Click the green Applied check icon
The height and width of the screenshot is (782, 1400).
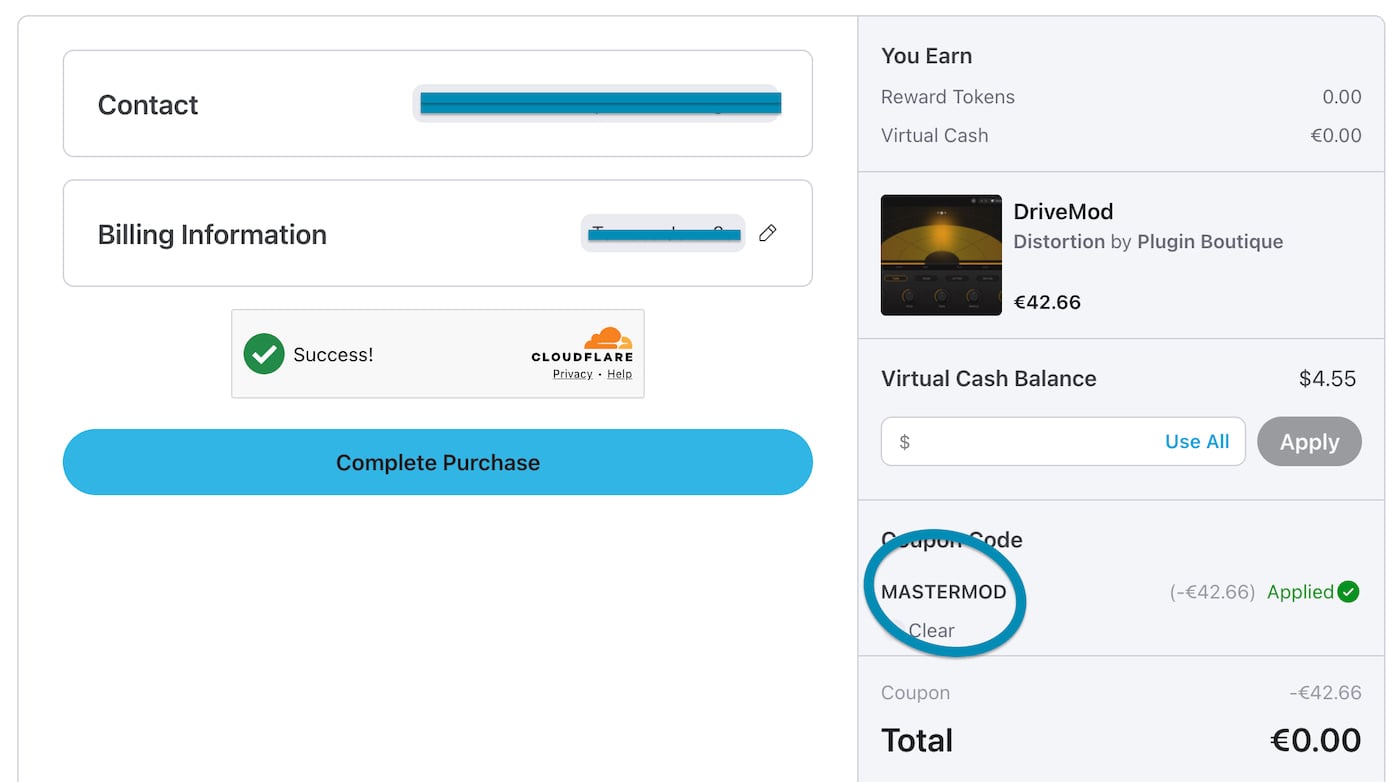coord(1348,592)
